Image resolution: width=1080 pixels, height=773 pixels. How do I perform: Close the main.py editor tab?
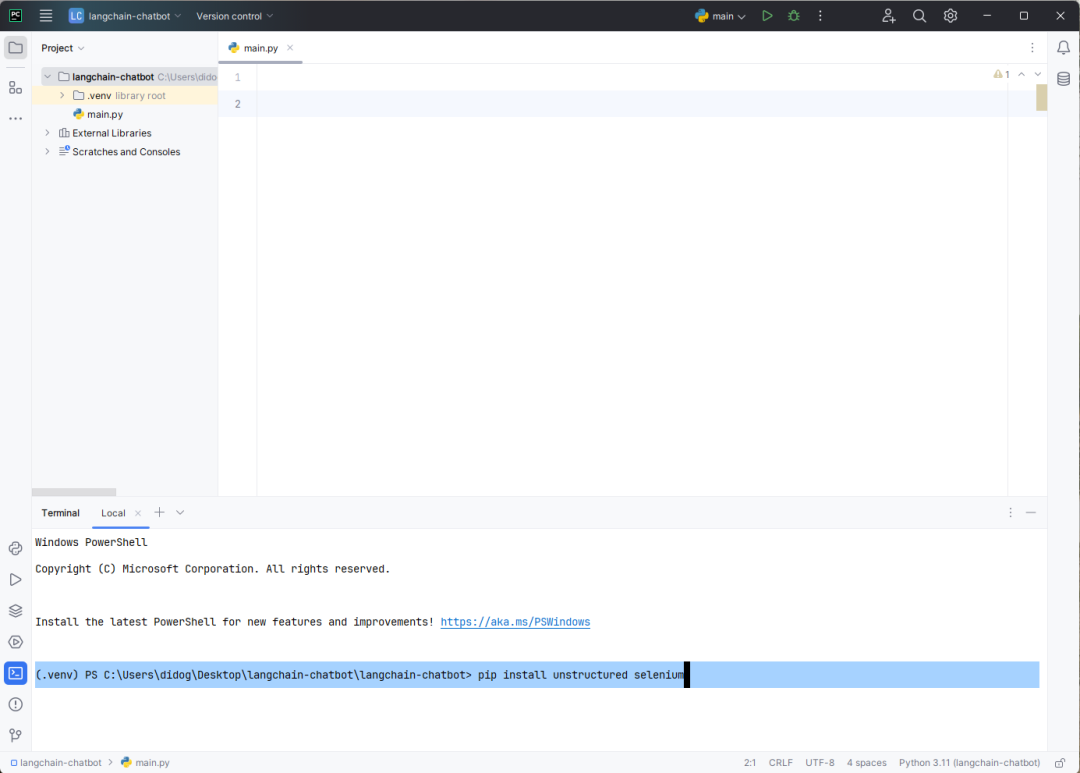coord(290,48)
